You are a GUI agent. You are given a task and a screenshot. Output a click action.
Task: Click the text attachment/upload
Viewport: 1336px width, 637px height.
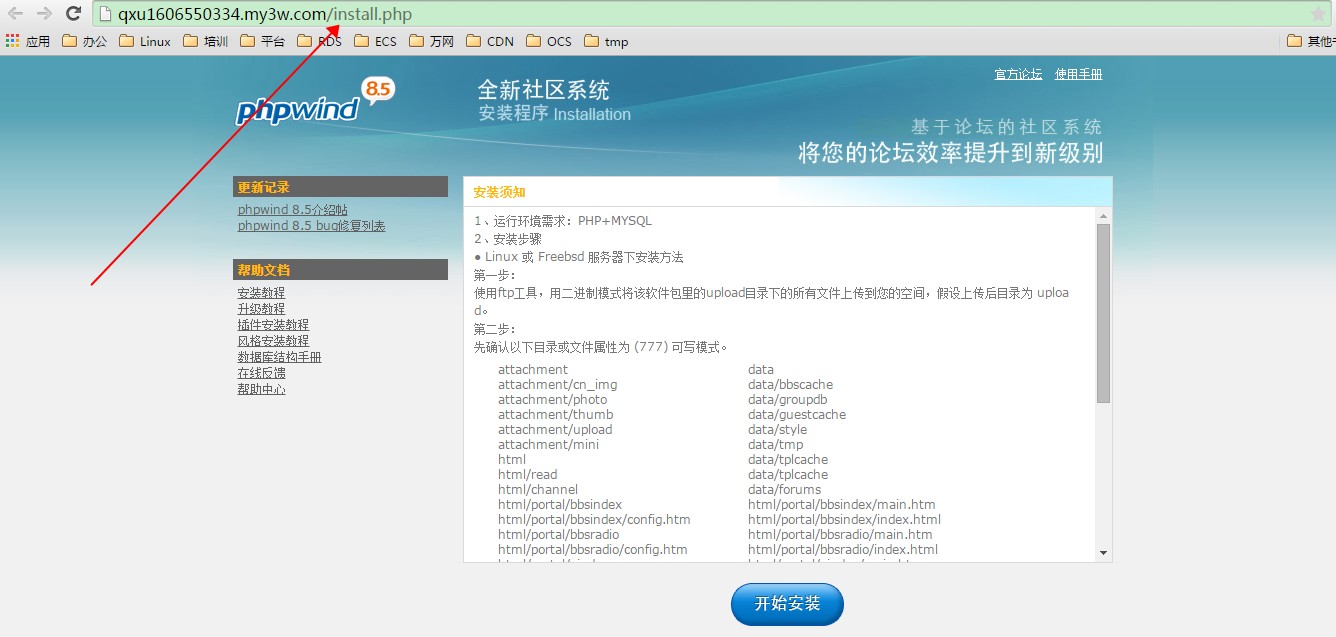(x=554, y=430)
